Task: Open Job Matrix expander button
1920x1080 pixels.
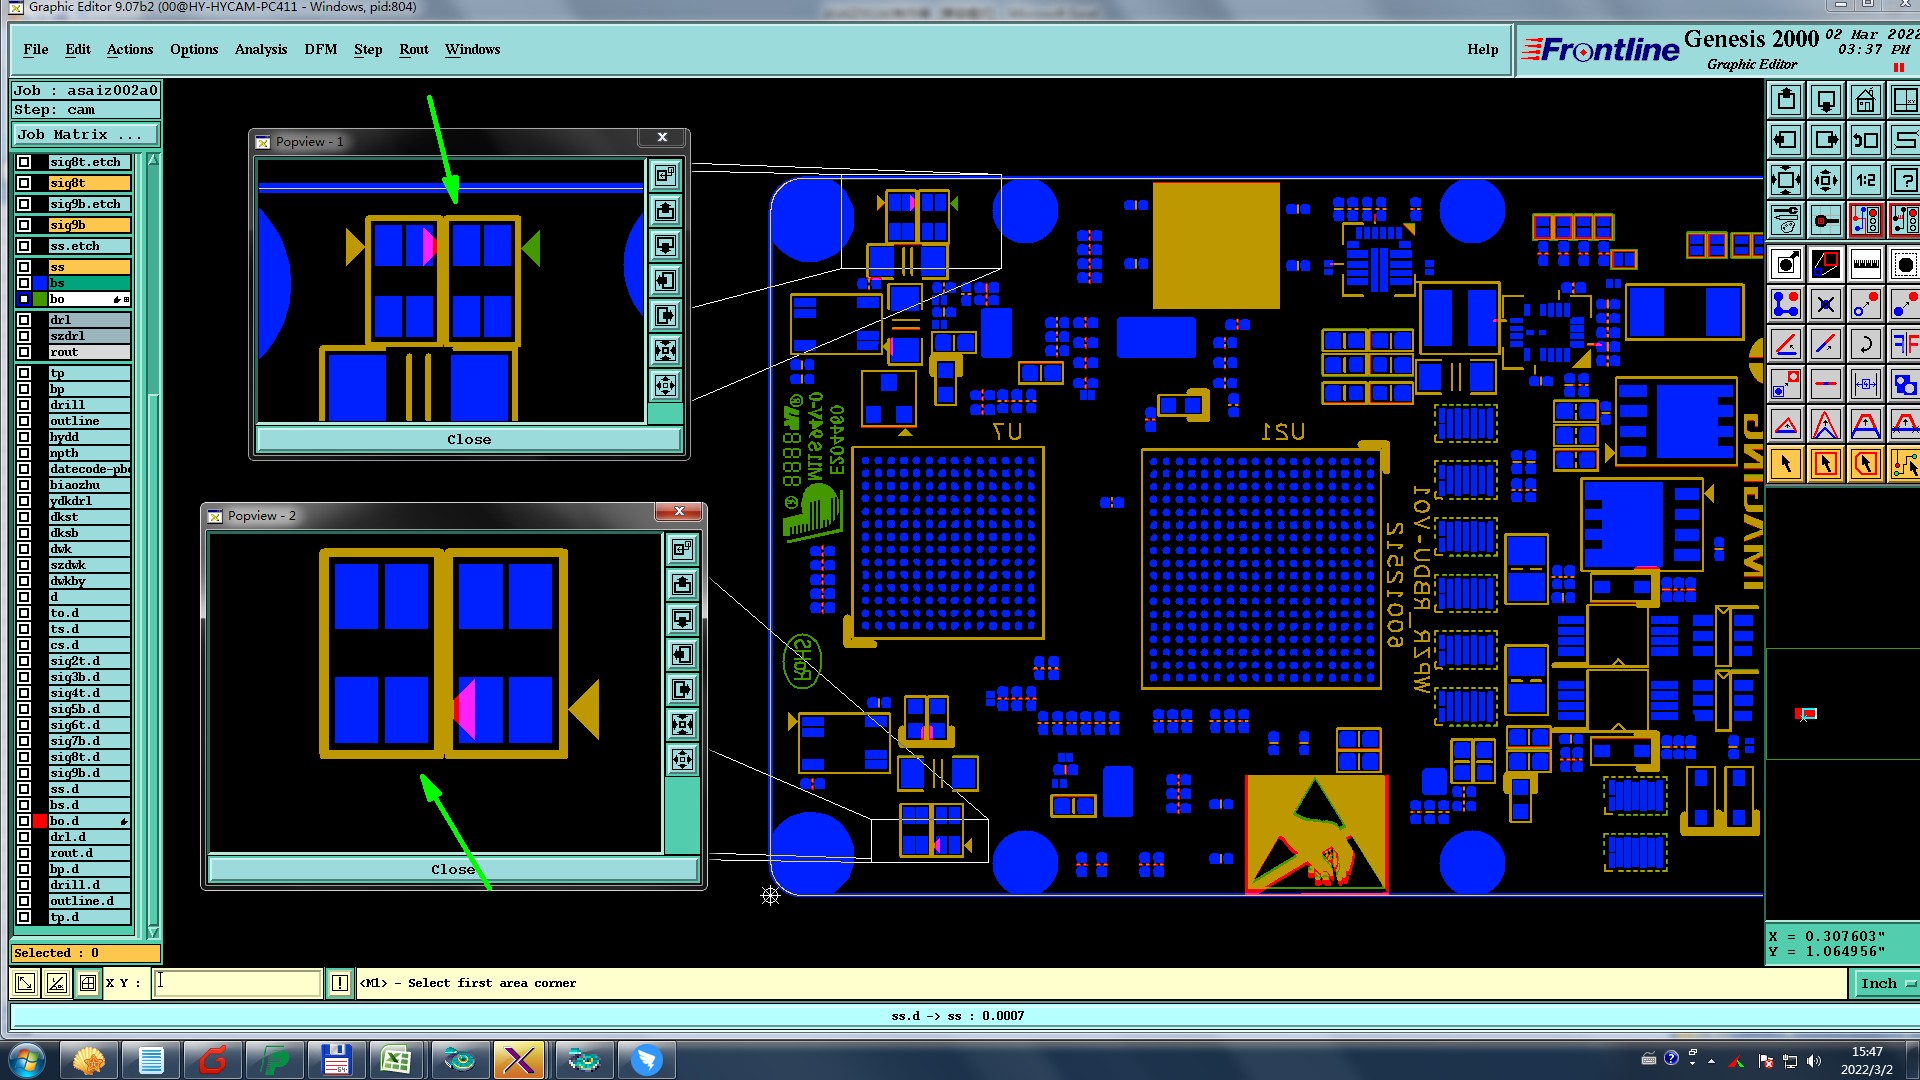Action: coord(85,135)
